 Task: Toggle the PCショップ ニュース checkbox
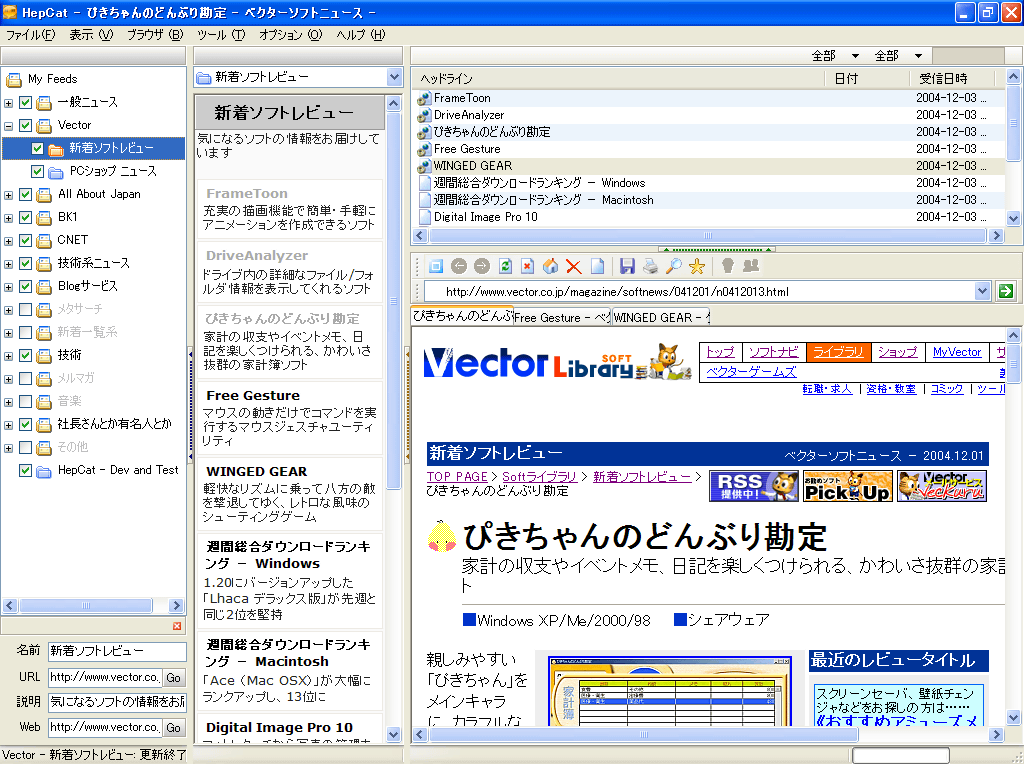(x=37, y=172)
